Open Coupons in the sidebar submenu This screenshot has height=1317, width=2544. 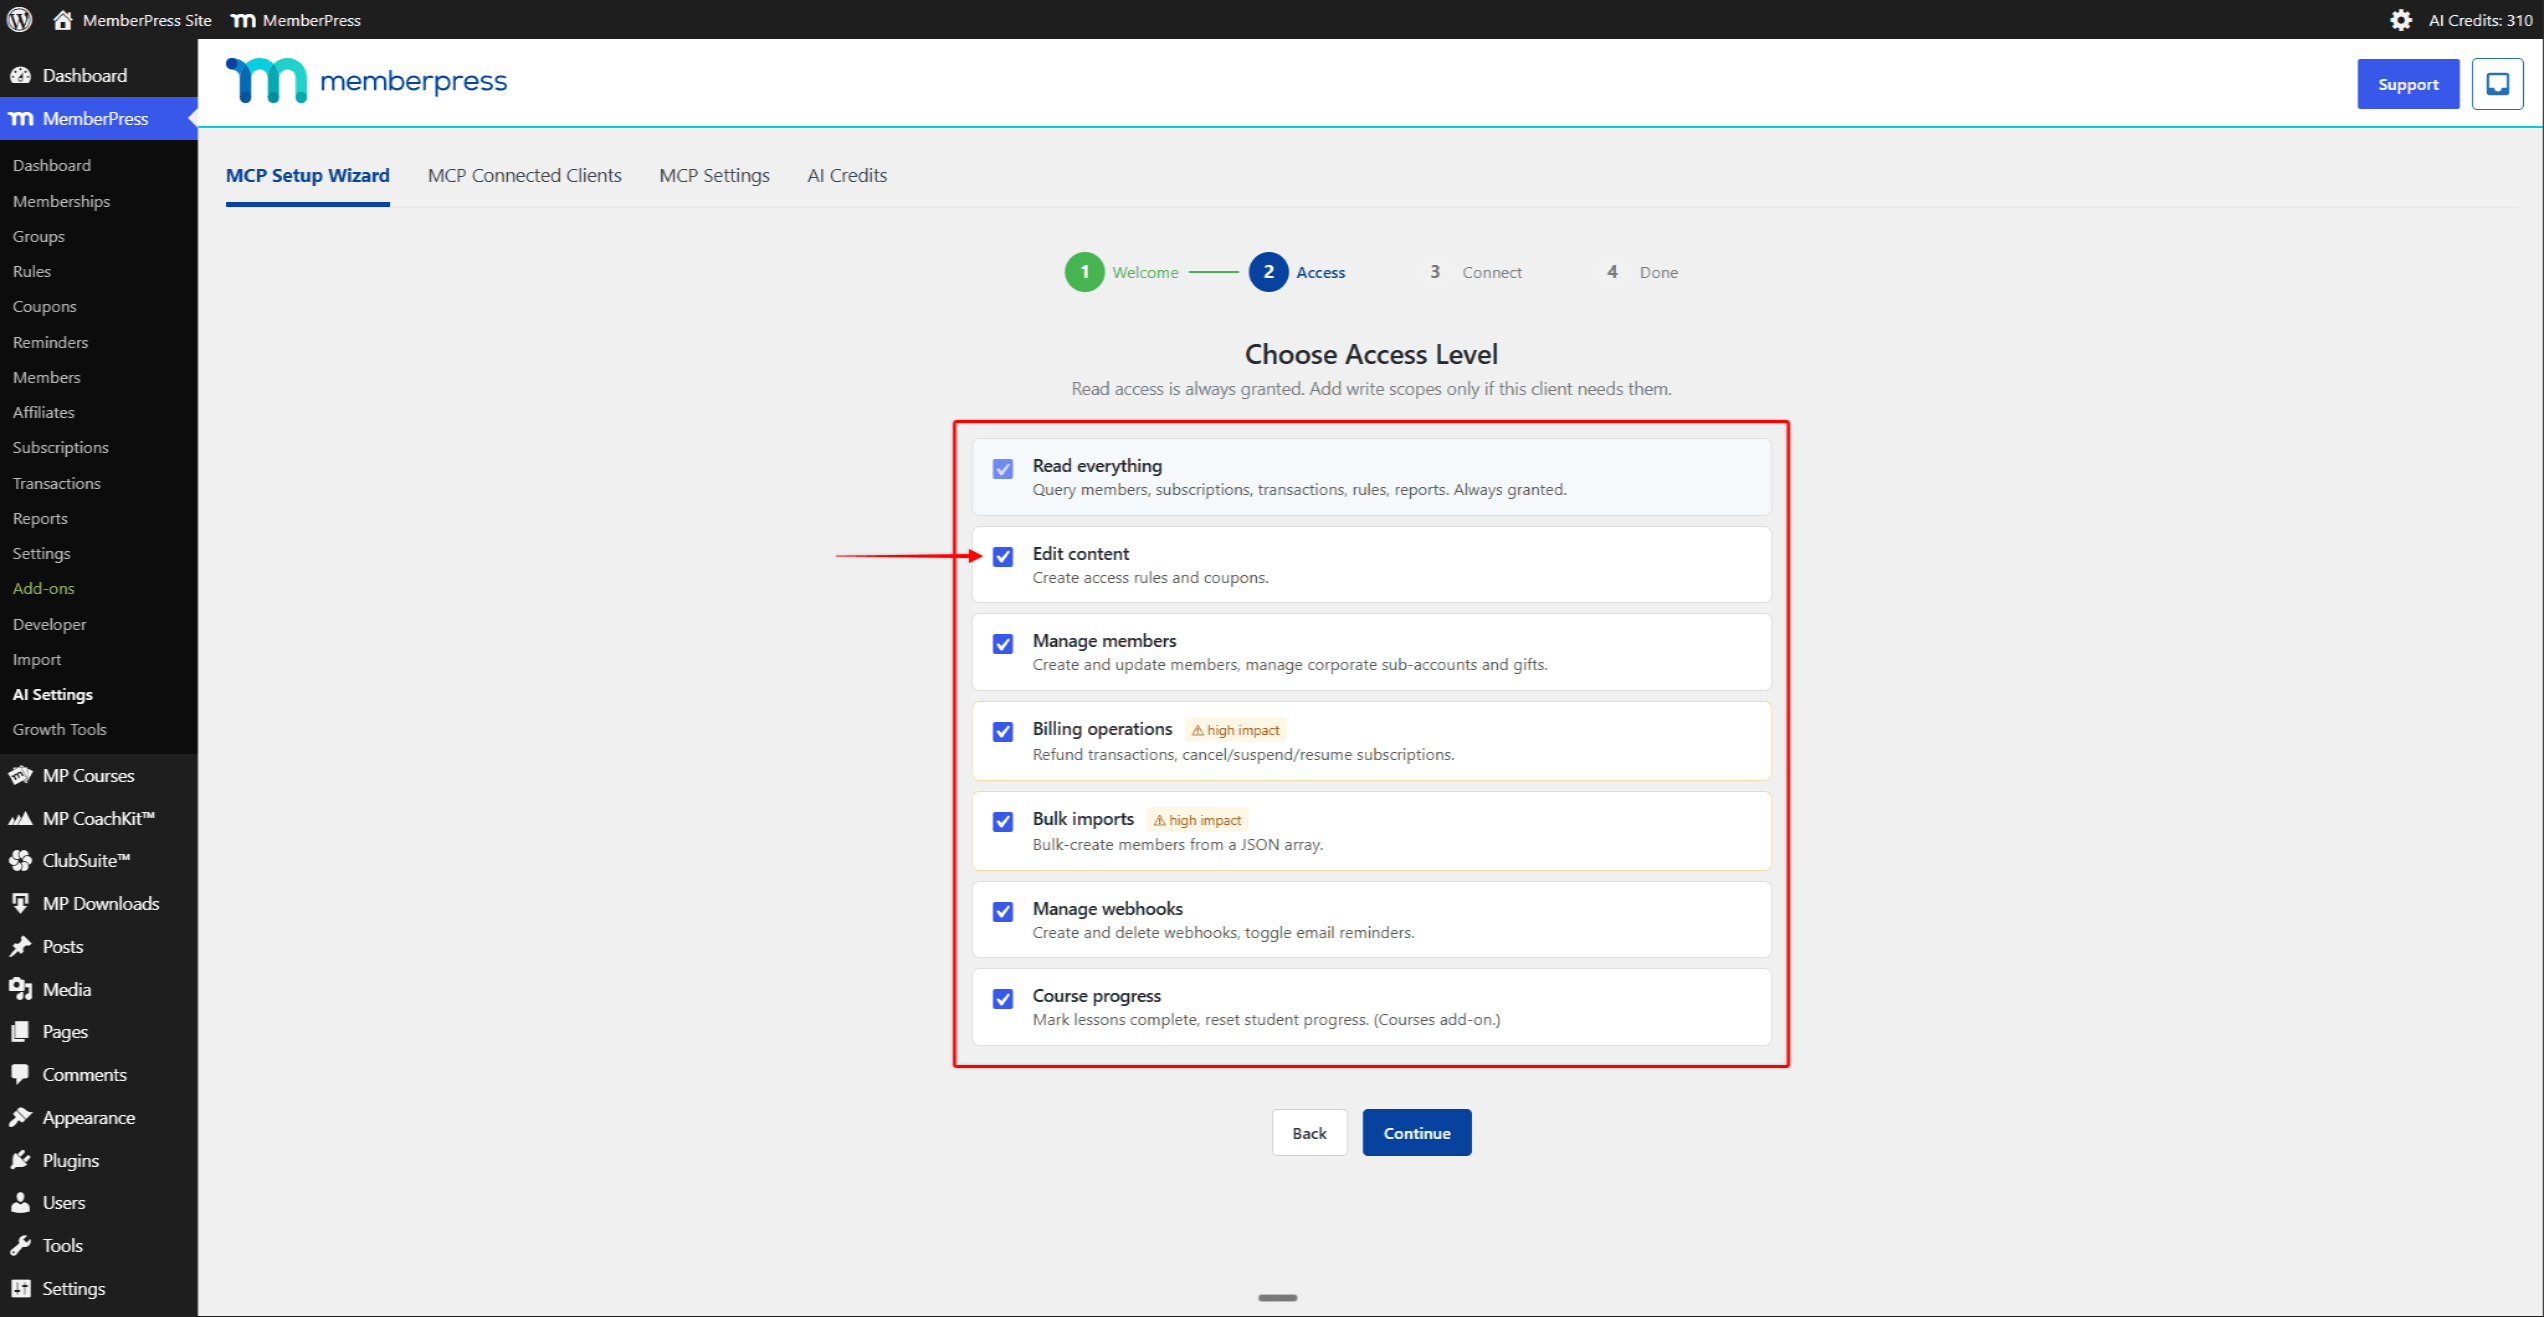coord(44,306)
